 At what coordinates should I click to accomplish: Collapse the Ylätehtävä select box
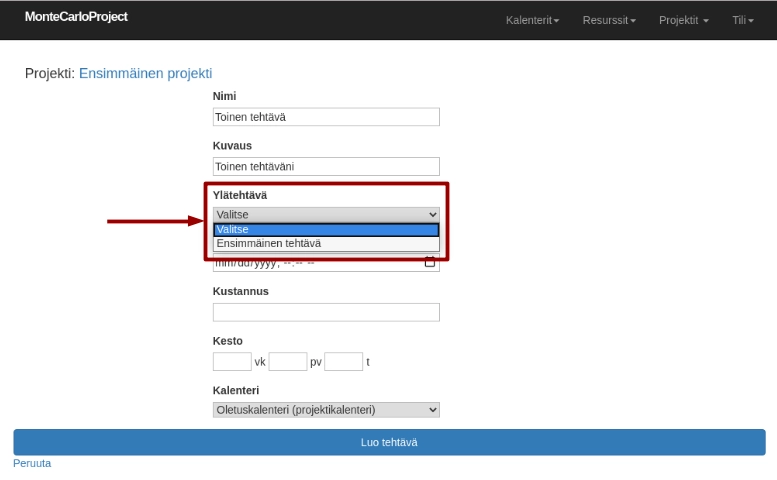point(326,214)
